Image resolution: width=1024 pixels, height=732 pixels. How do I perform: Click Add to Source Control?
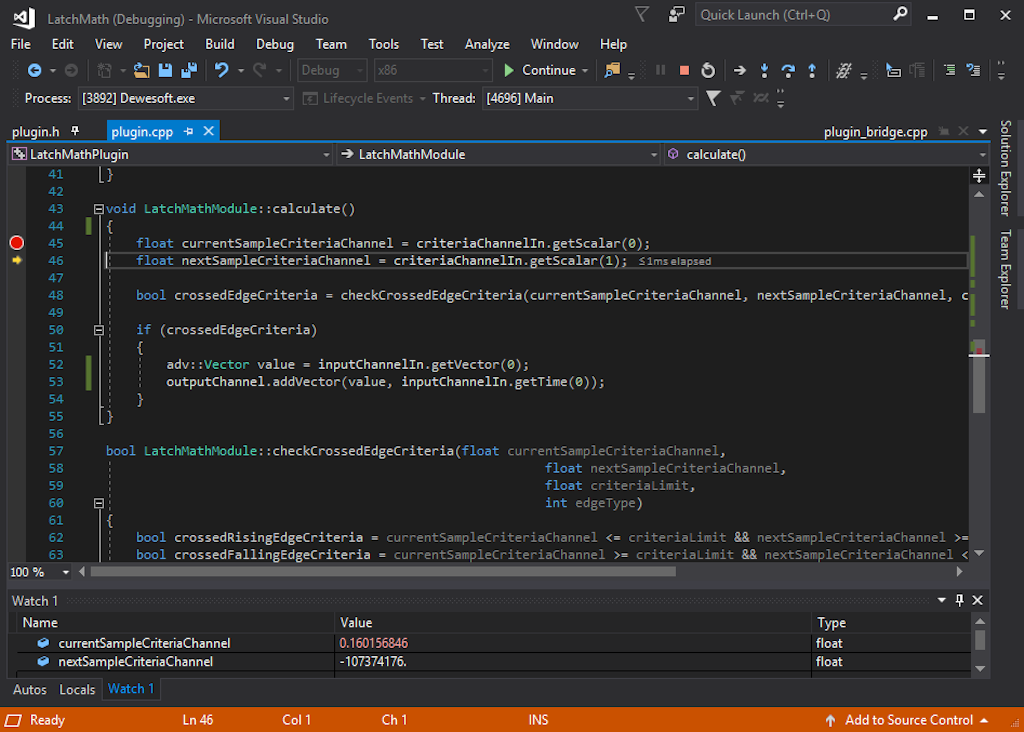(x=908, y=720)
